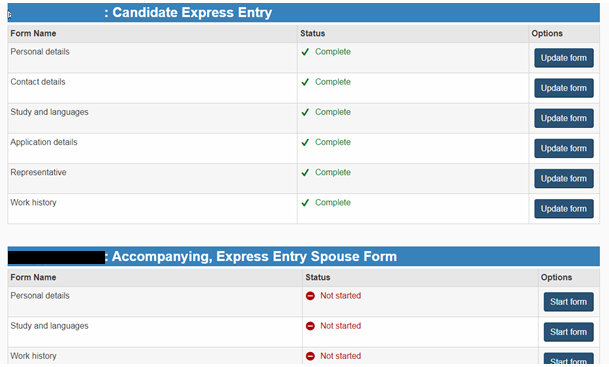The image size is (609, 367).
Task: Click the red Not started icon for spouse Work history
Action: click(310, 356)
